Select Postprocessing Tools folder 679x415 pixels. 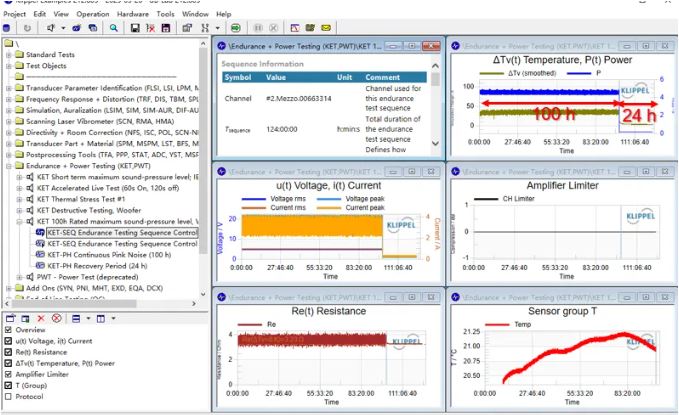112,155
